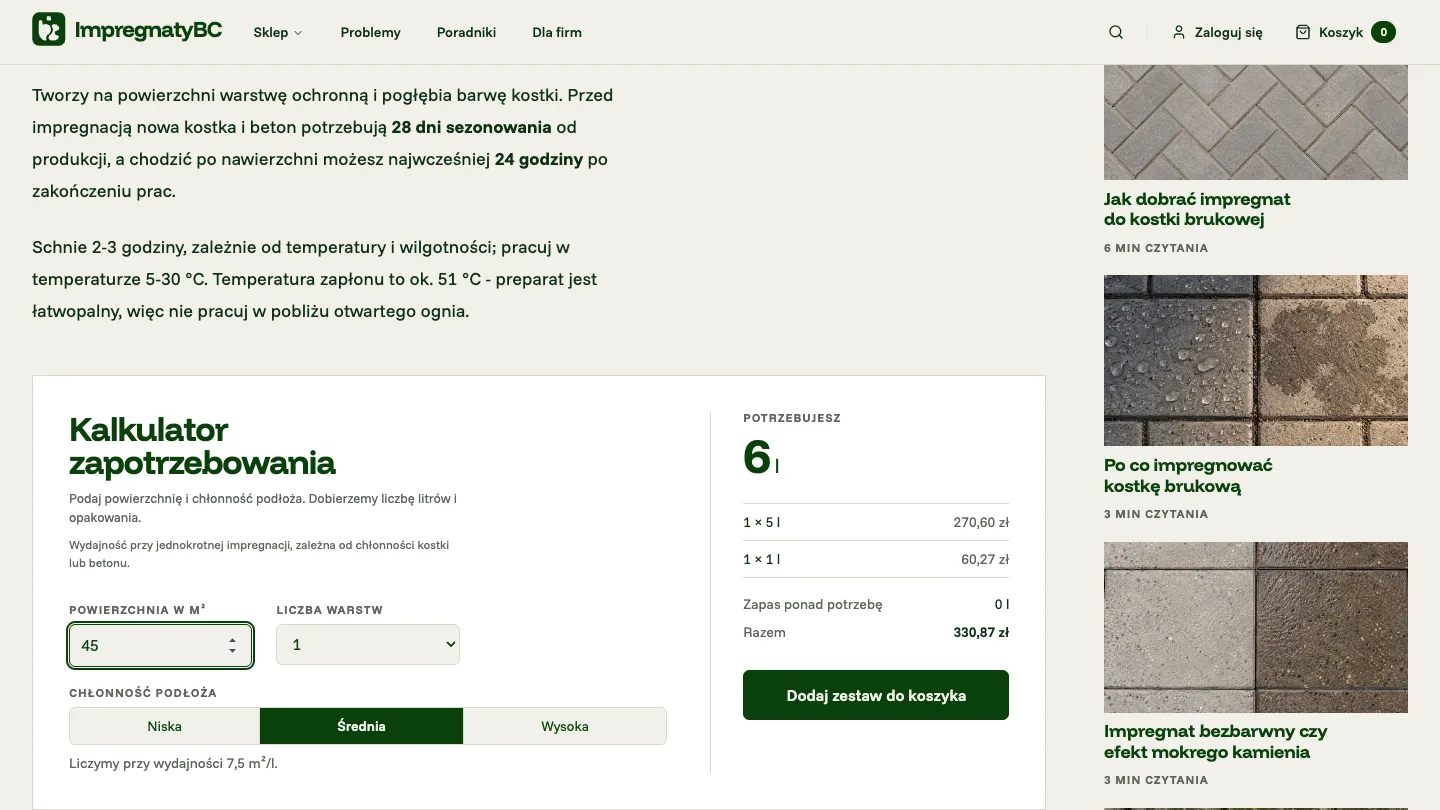Increase surface area with stepper up arrow
The height and width of the screenshot is (810, 1440).
[232, 640]
